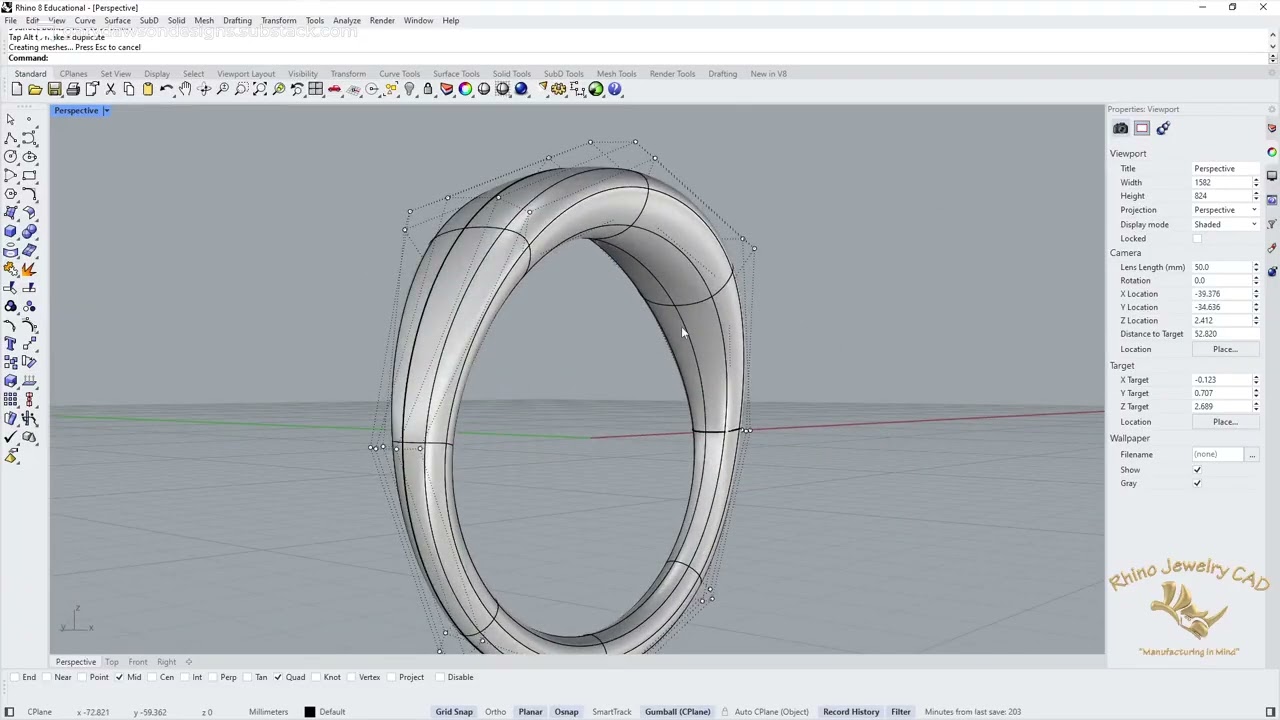Open a file with folder icon

[x=35, y=89]
